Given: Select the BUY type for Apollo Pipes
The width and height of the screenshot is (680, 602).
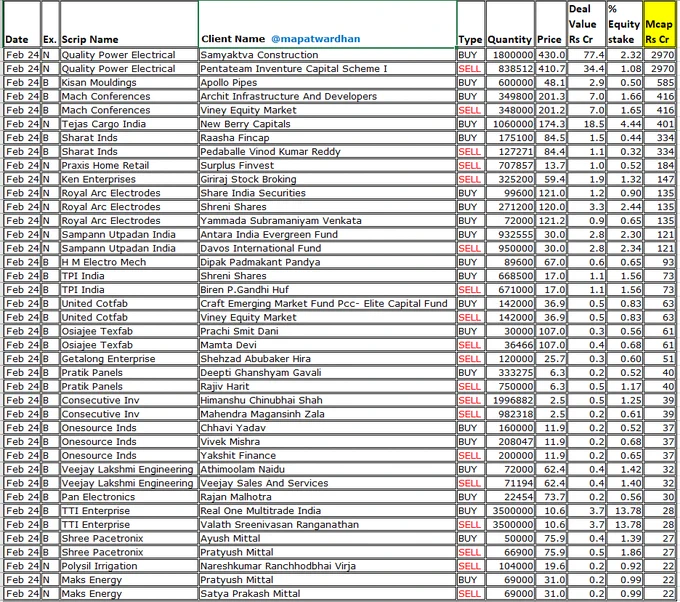Looking at the screenshot, I should 471,83.
